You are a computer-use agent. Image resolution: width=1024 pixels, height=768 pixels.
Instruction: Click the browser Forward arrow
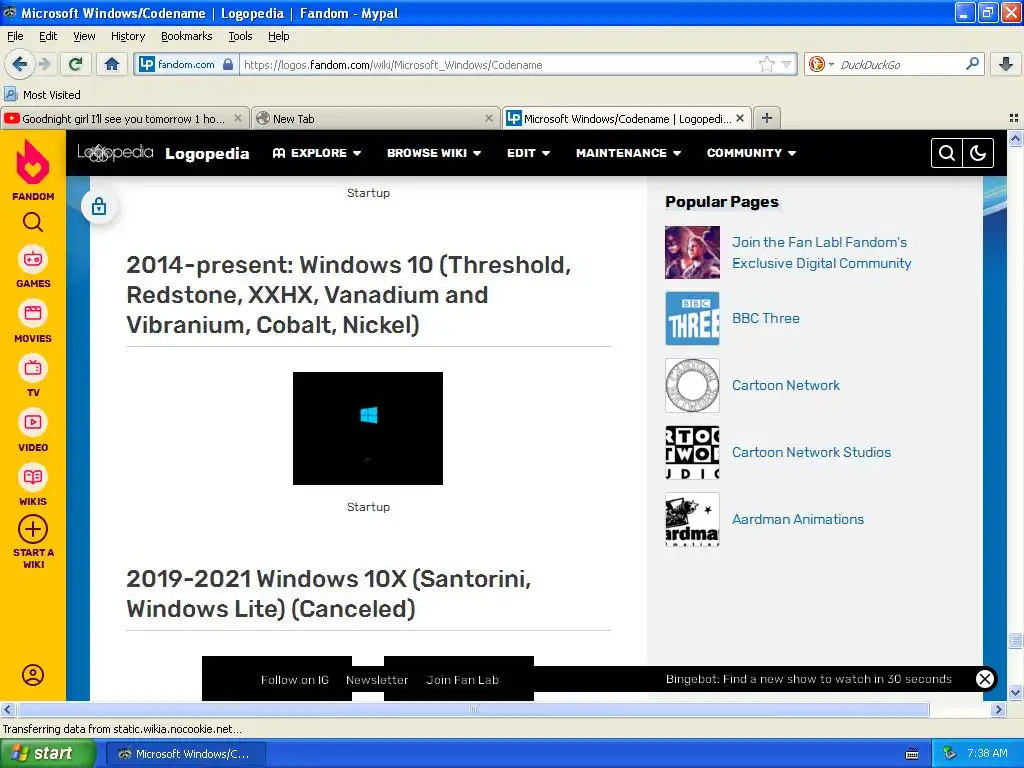pos(44,64)
